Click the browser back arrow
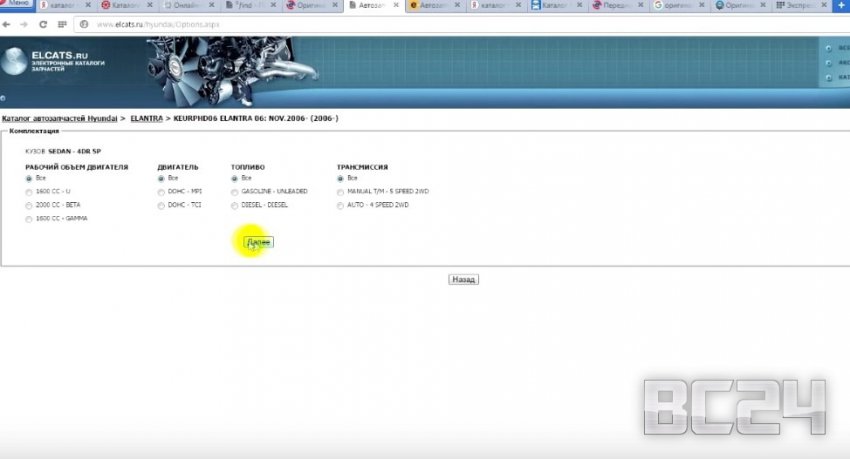Viewport: 850px width, 459px height. click(8, 23)
